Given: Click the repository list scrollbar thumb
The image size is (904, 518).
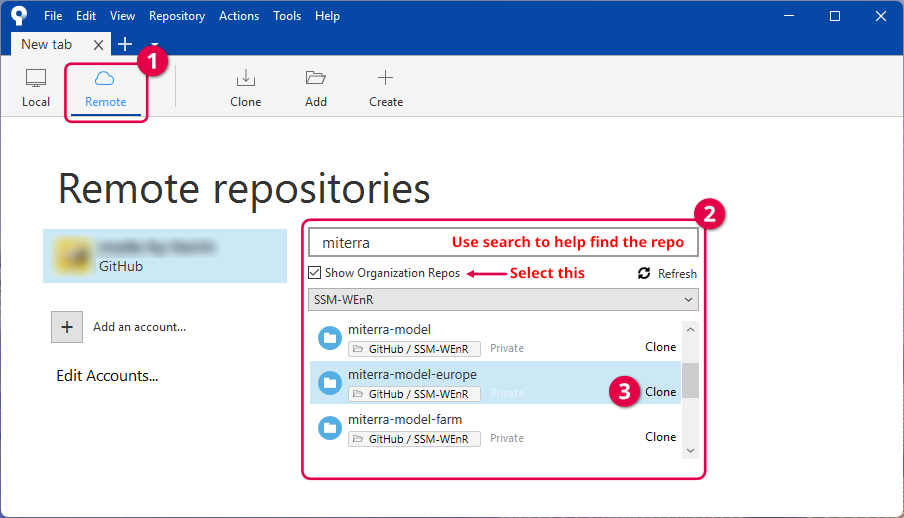Looking at the screenshot, I should pos(690,380).
